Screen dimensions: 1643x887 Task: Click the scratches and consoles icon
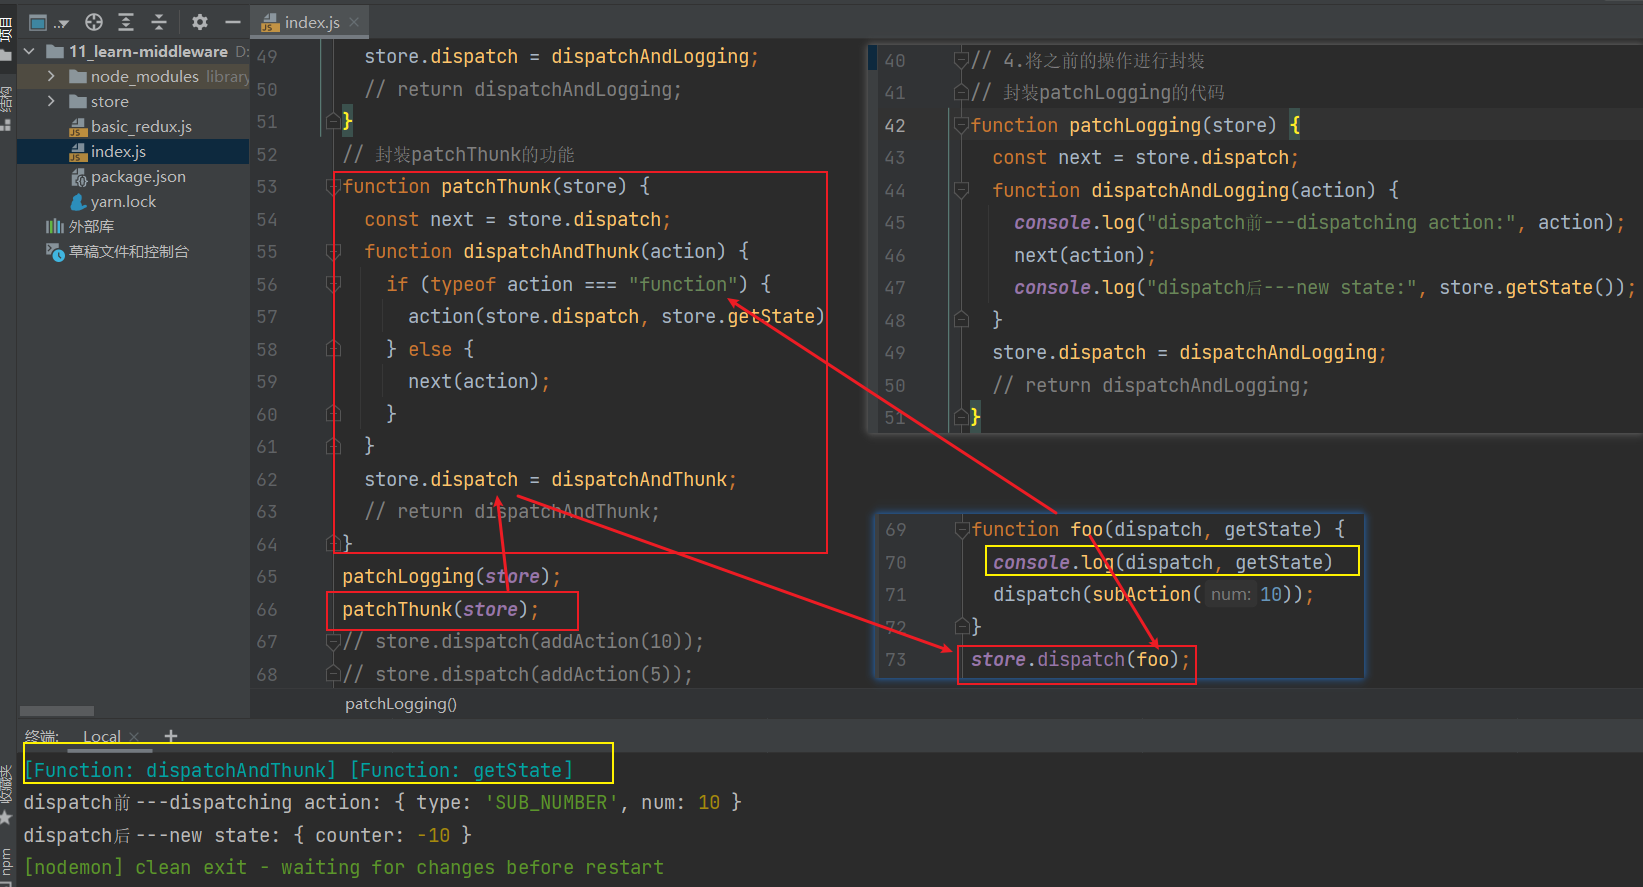pos(55,251)
